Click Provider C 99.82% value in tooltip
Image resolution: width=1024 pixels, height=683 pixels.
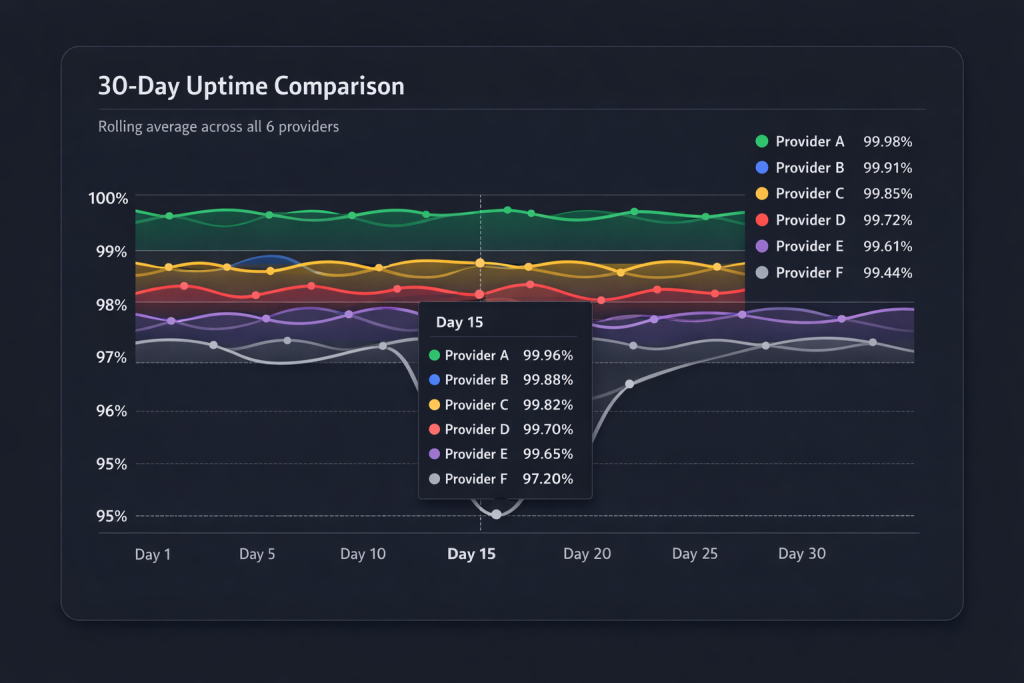(548, 405)
